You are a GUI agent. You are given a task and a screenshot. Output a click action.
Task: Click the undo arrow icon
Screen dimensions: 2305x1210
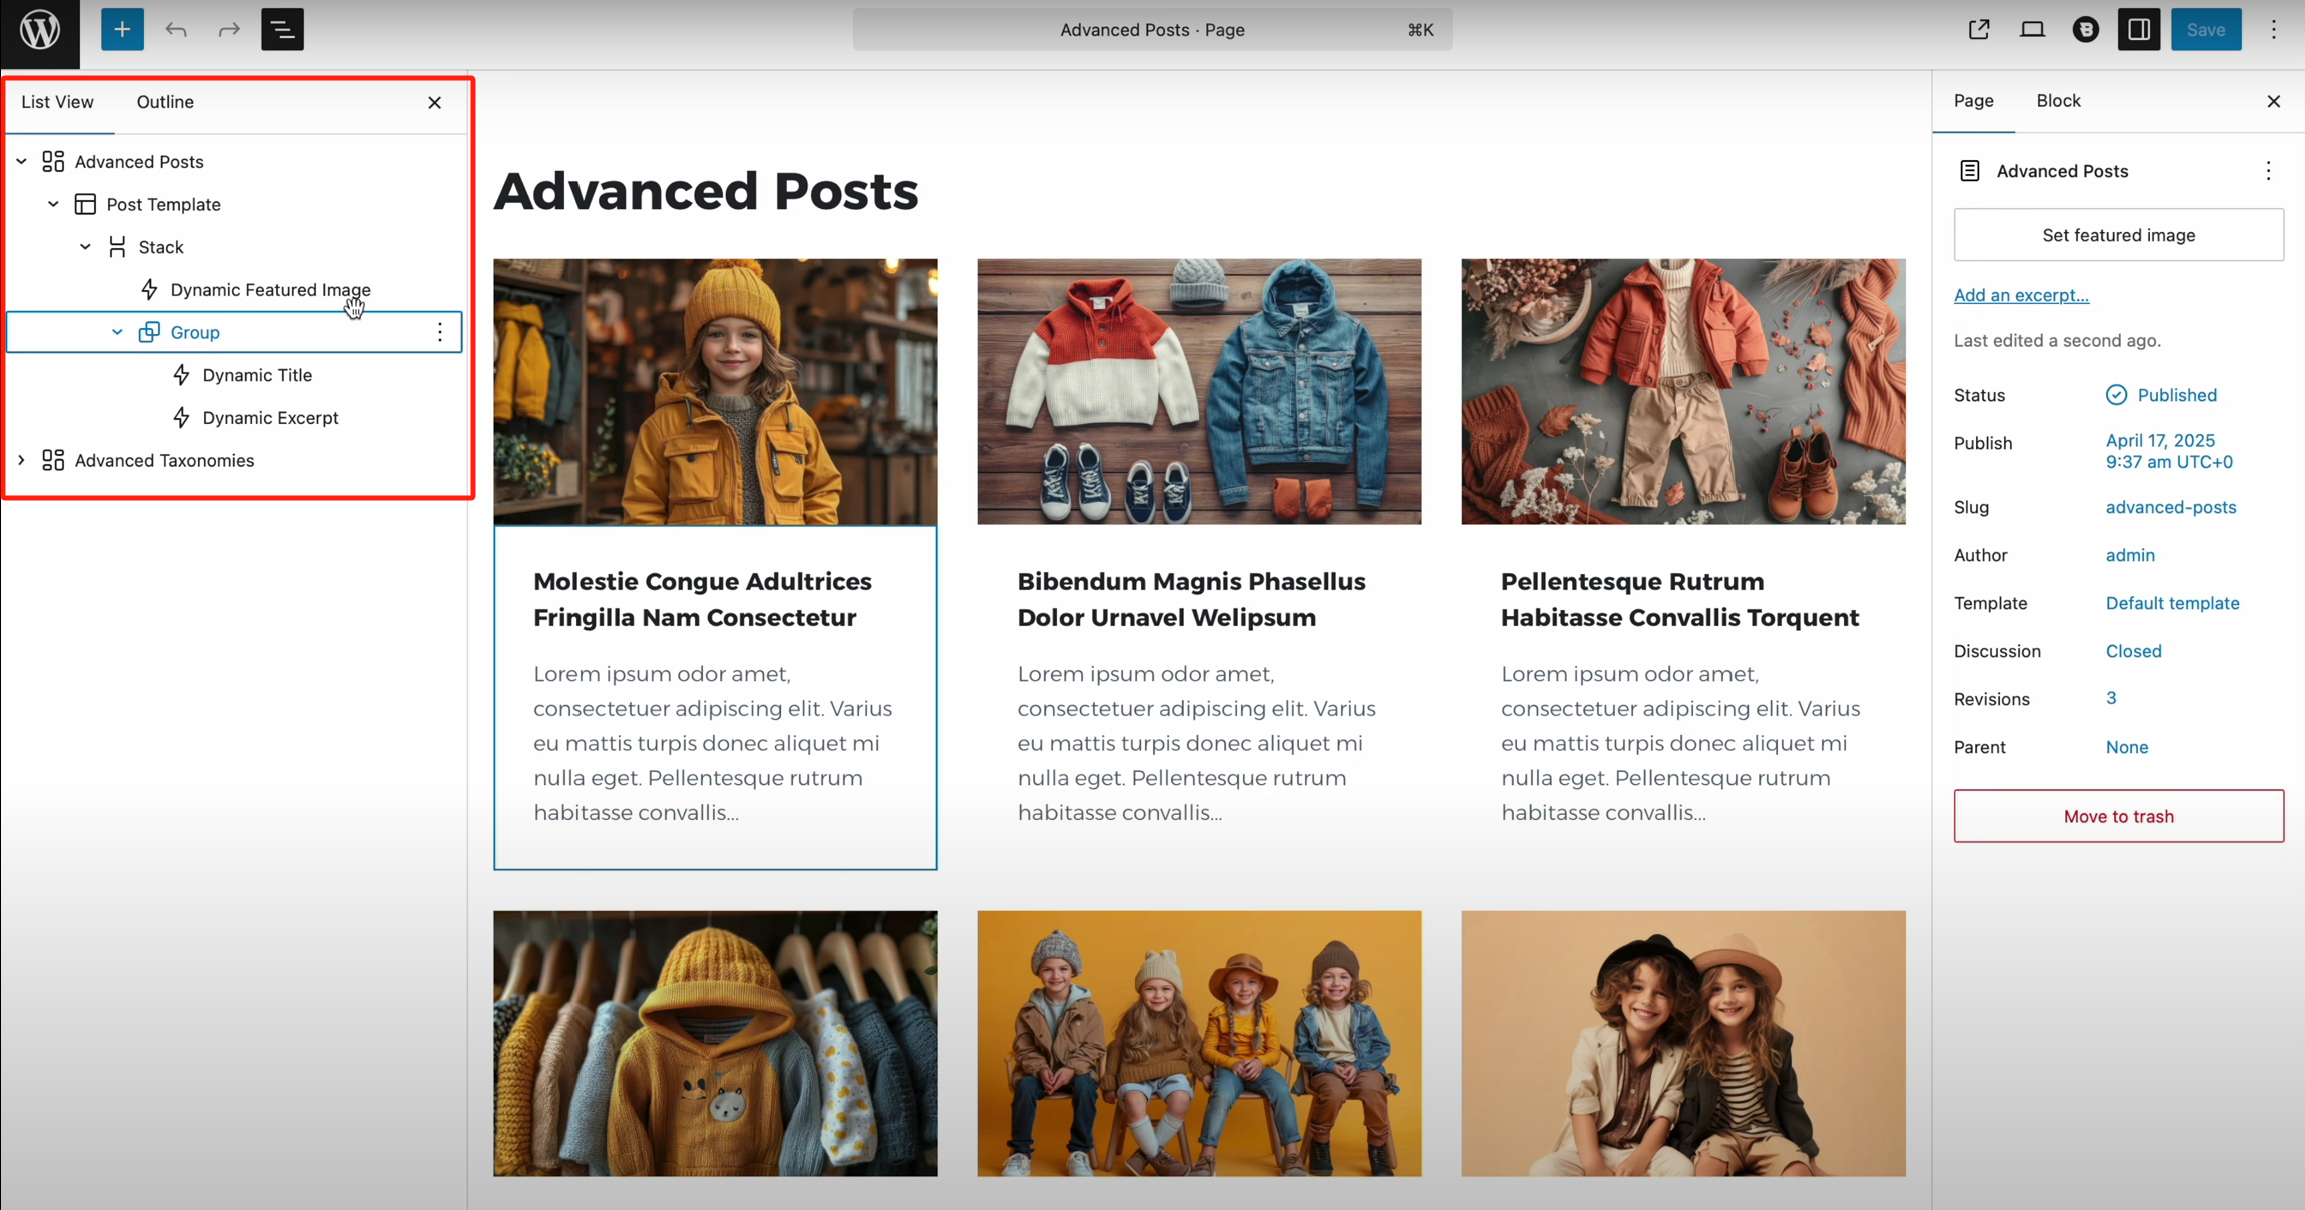click(x=176, y=30)
